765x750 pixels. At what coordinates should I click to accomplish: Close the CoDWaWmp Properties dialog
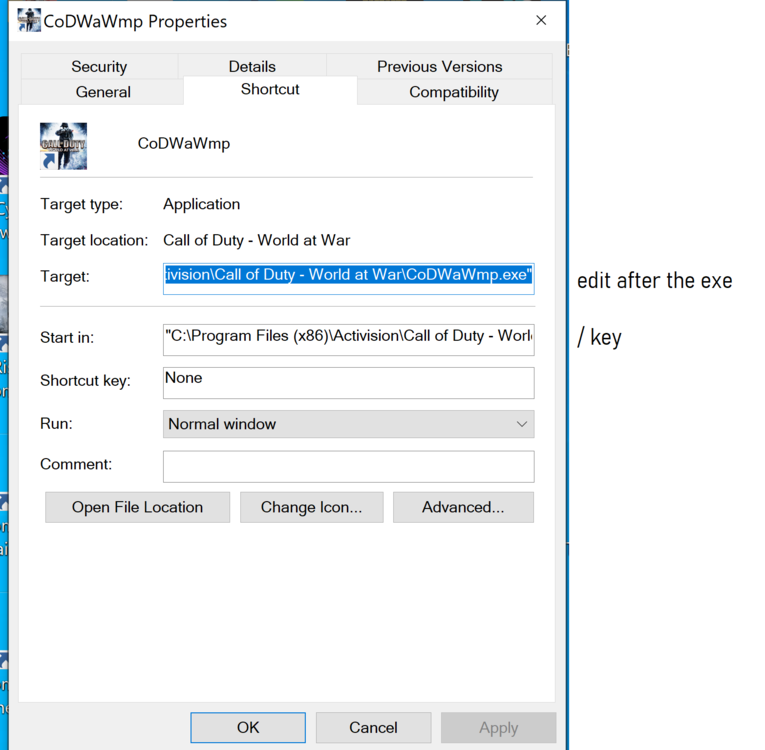click(541, 20)
